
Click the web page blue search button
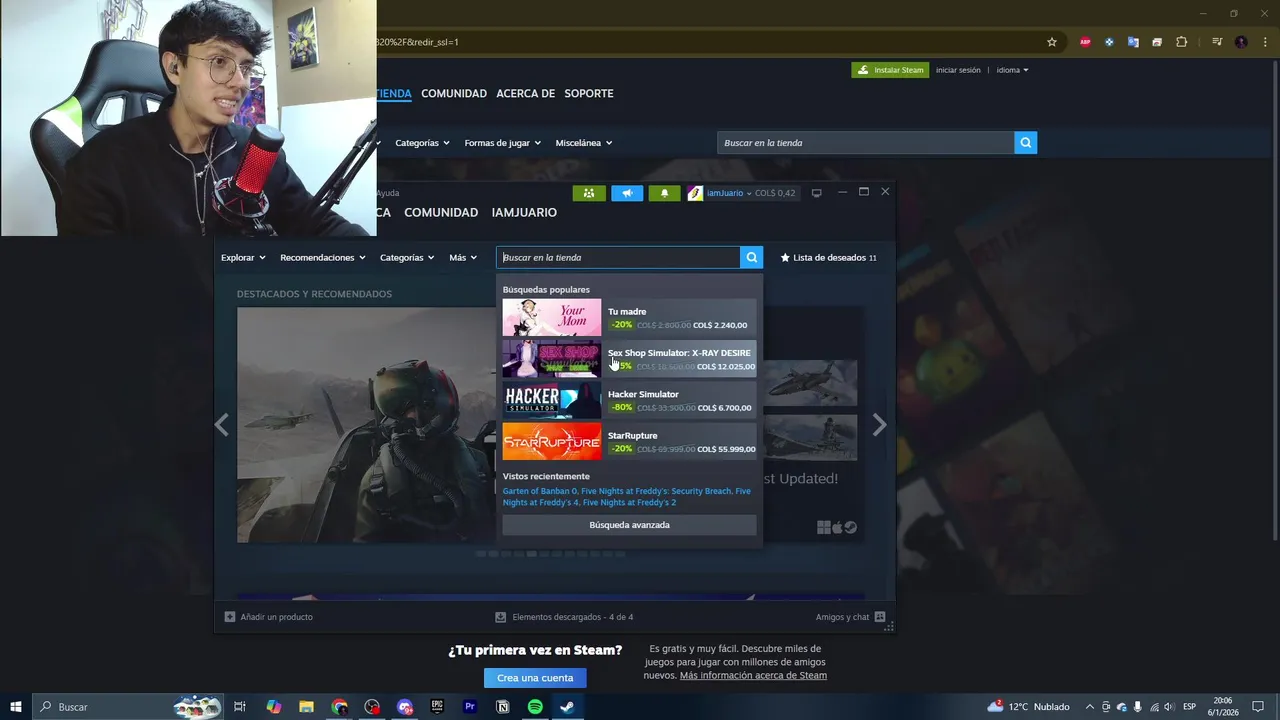pyautogui.click(x=1025, y=143)
